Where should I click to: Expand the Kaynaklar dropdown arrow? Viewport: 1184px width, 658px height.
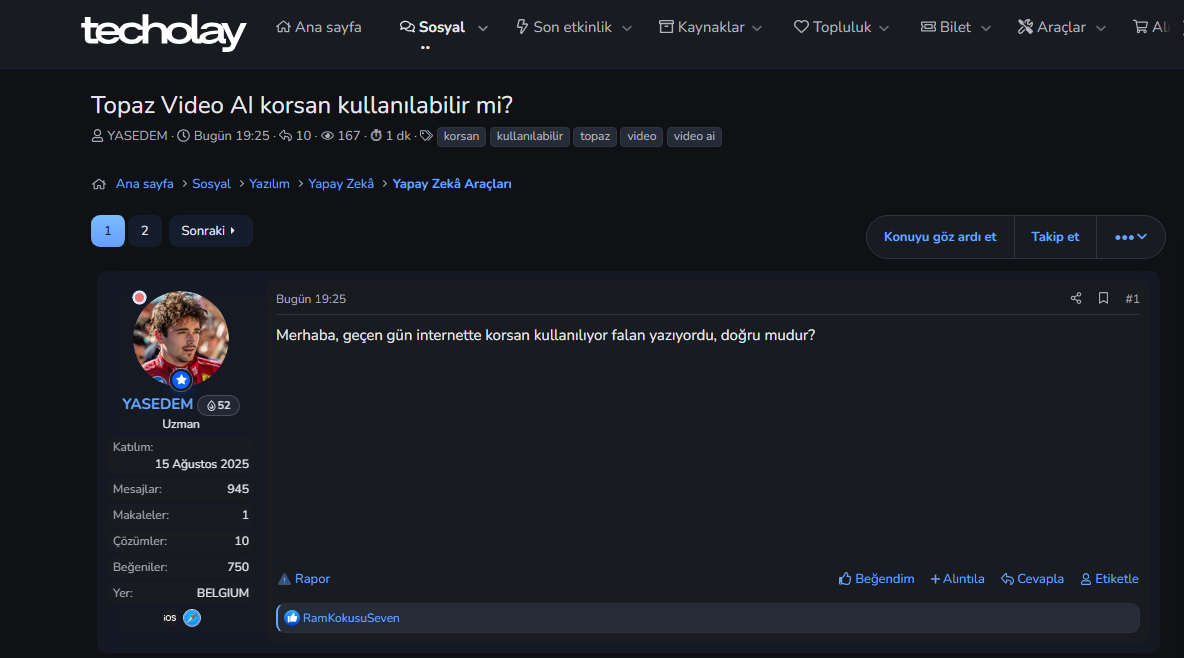pyautogui.click(x=757, y=28)
